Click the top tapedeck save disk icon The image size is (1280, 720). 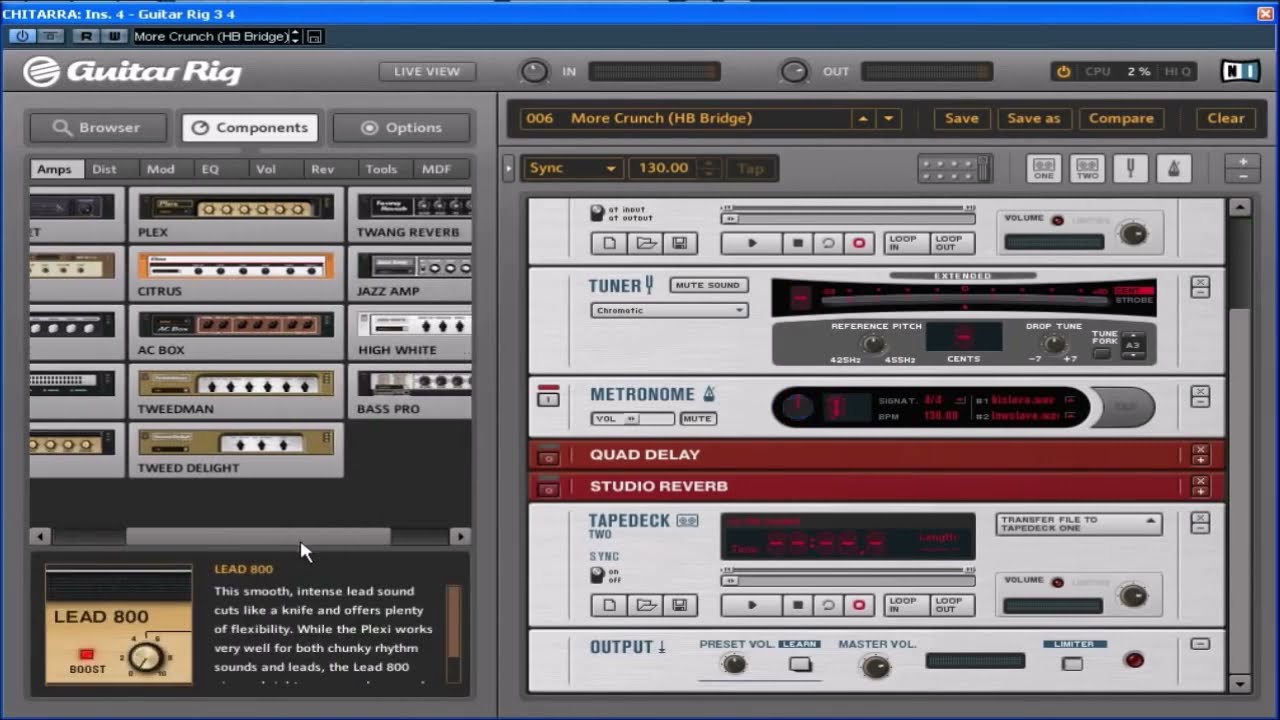click(x=679, y=243)
